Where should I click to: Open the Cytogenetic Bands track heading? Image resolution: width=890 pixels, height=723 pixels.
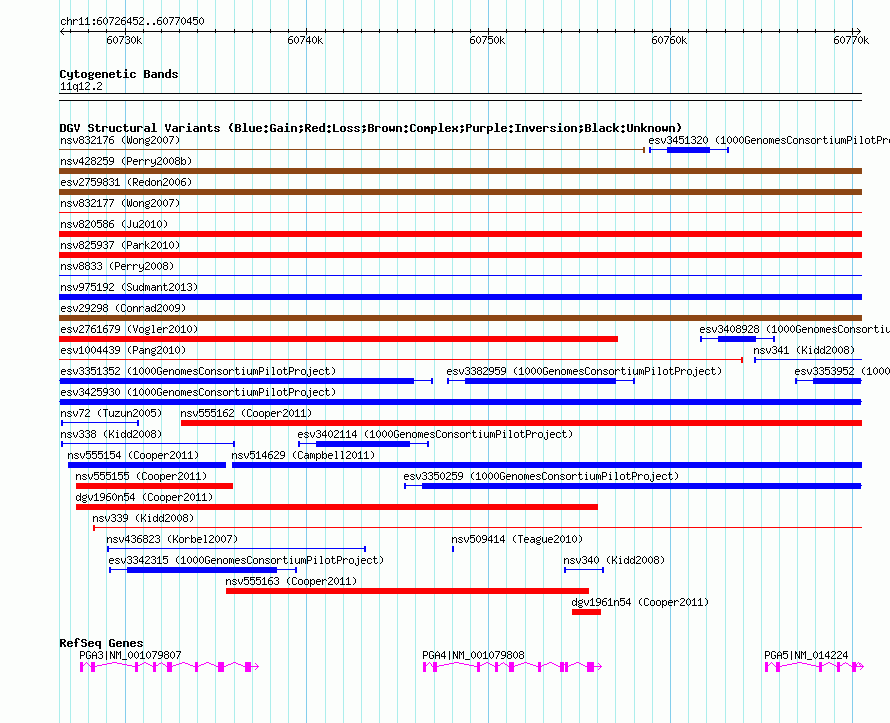(x=119, y=74)
